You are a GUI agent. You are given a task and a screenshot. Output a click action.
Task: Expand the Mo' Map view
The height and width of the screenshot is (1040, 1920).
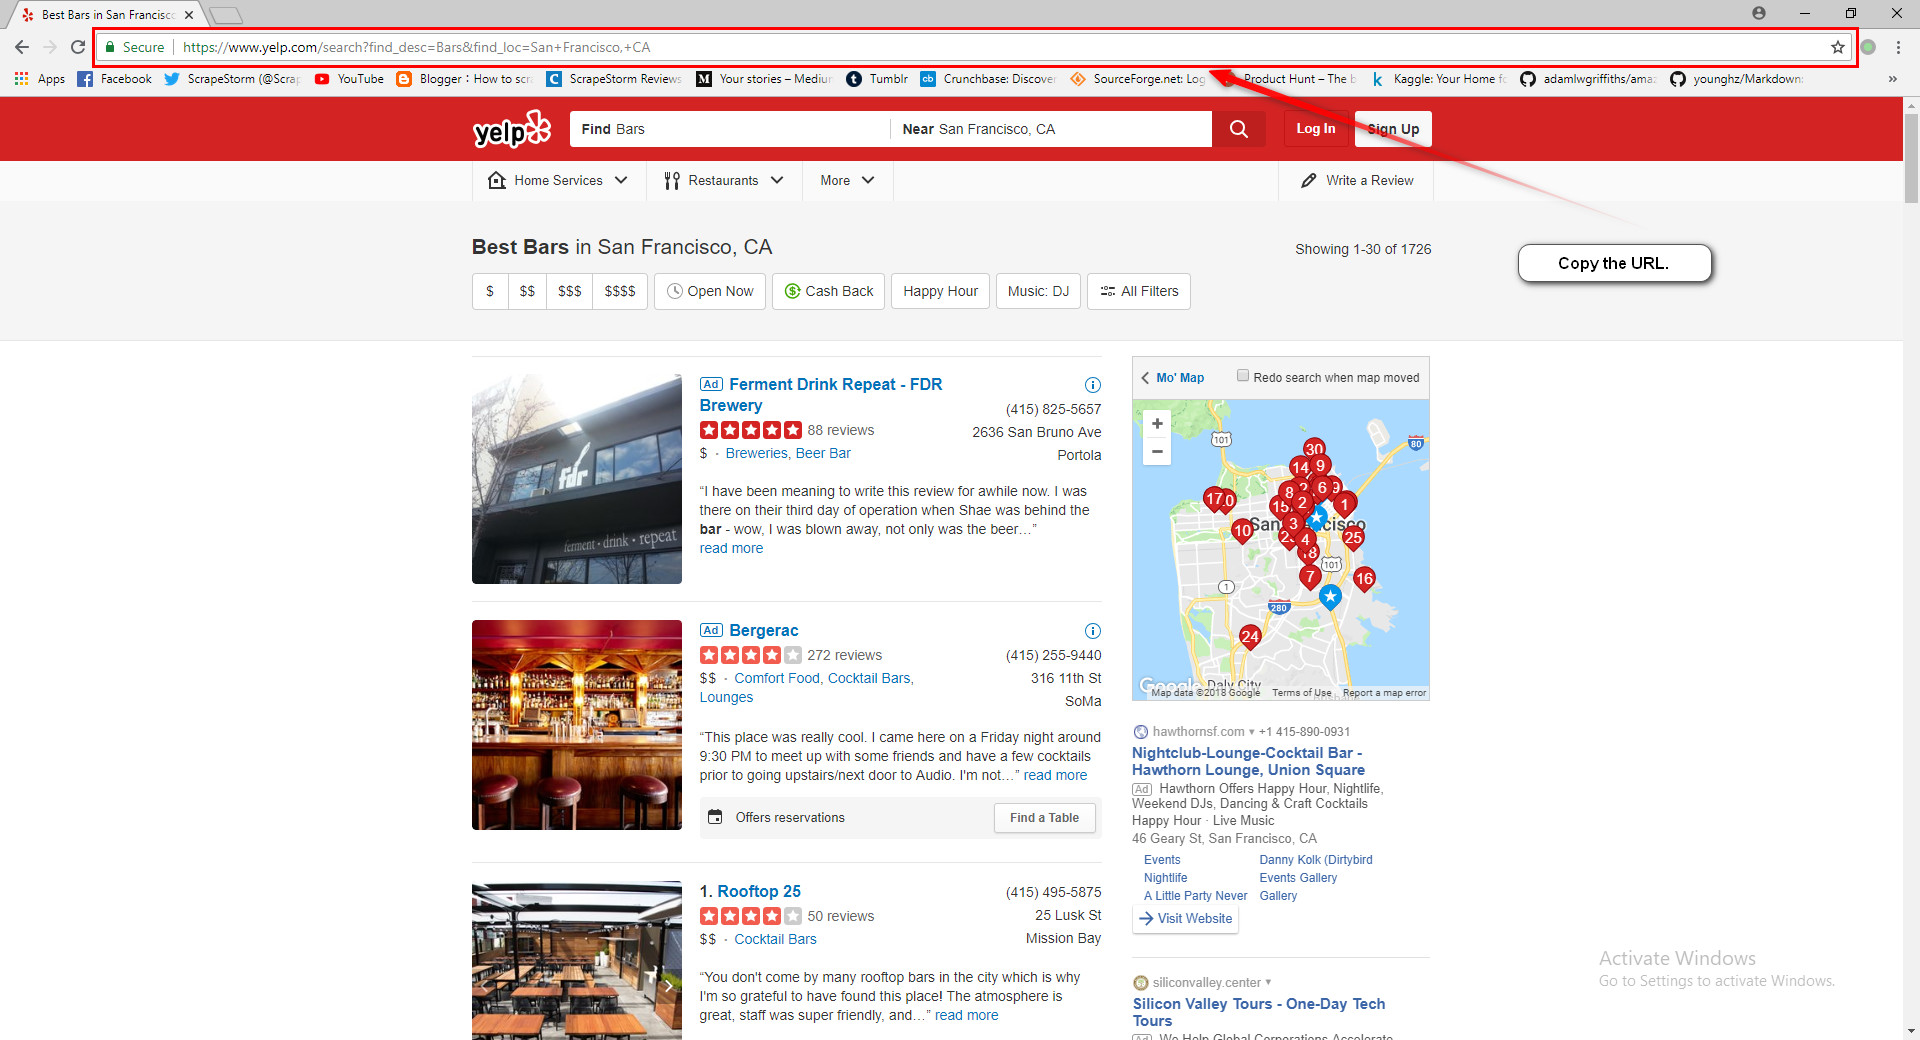[1173, 378]
